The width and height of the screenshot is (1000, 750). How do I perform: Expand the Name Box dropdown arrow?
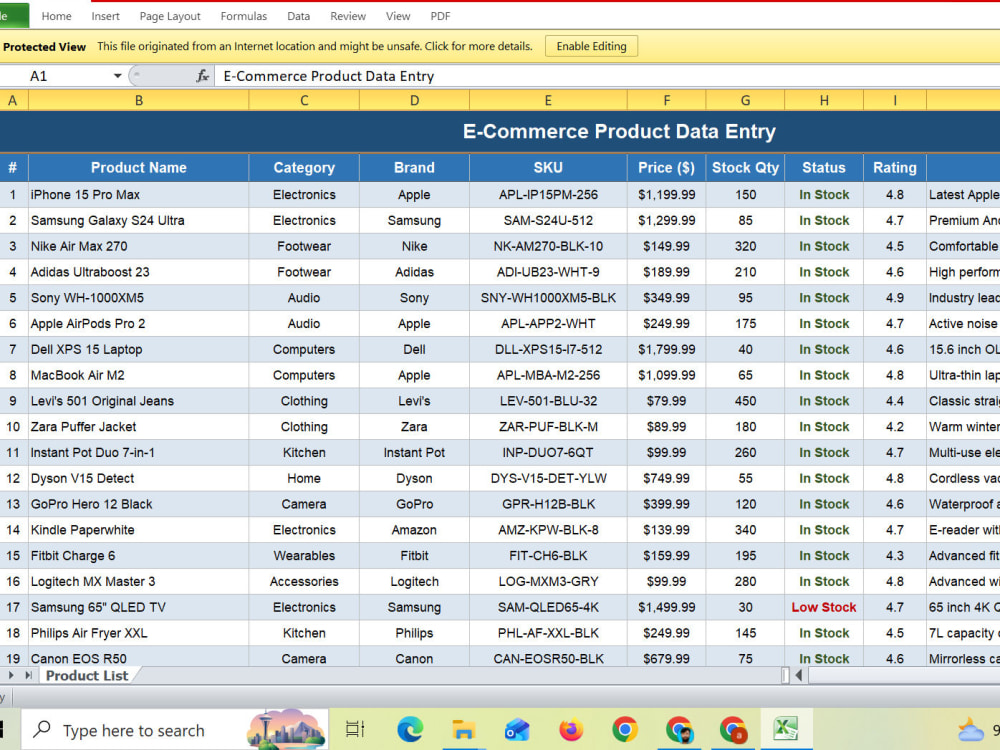(117, 76)
